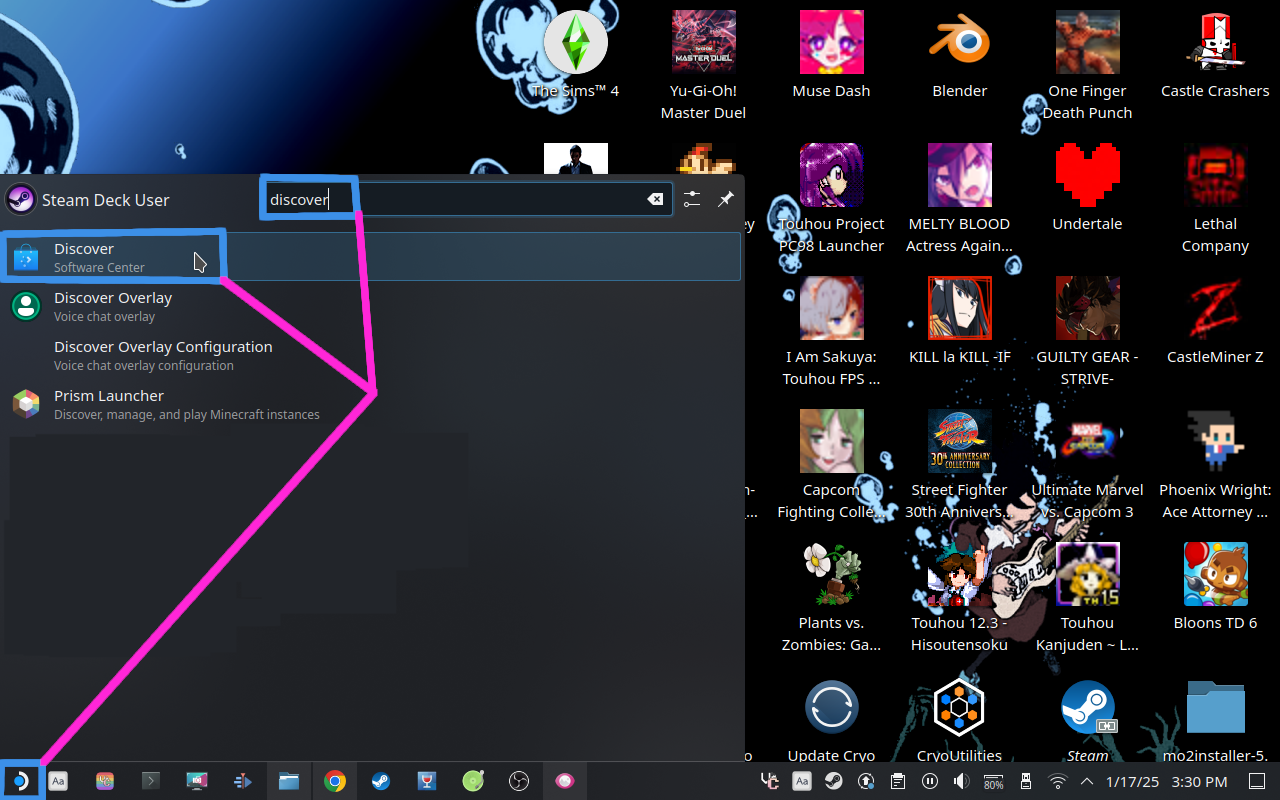Click the media pause tray icon
This screenshot has height=800, width=1280.
(929, 781)
